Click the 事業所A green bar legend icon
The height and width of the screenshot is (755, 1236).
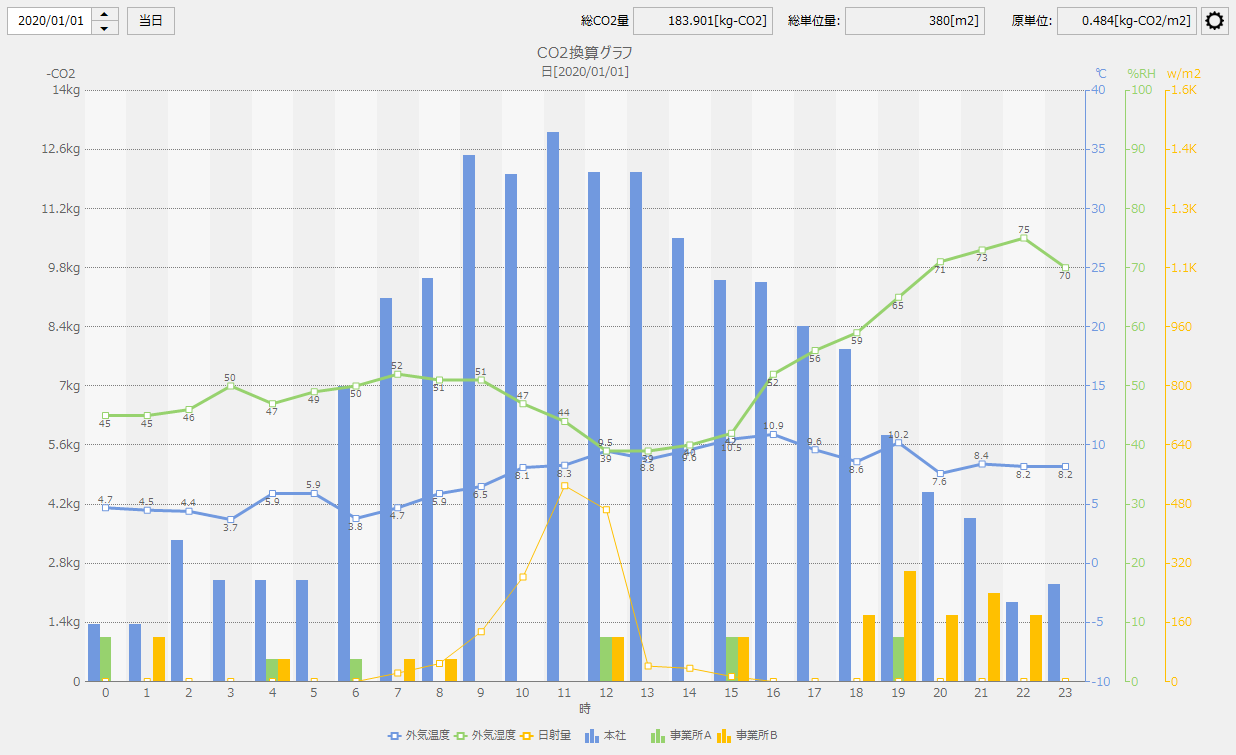coord(657,735)
